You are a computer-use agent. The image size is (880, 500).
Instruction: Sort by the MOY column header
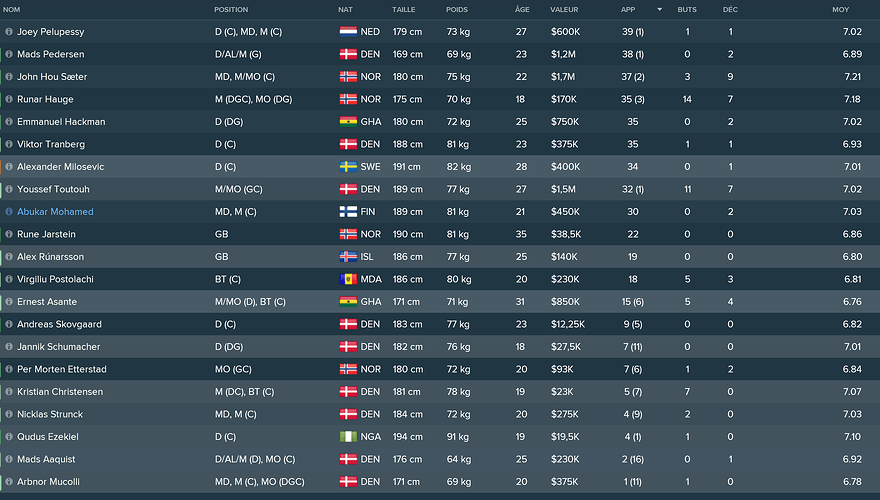pos(840,10)
